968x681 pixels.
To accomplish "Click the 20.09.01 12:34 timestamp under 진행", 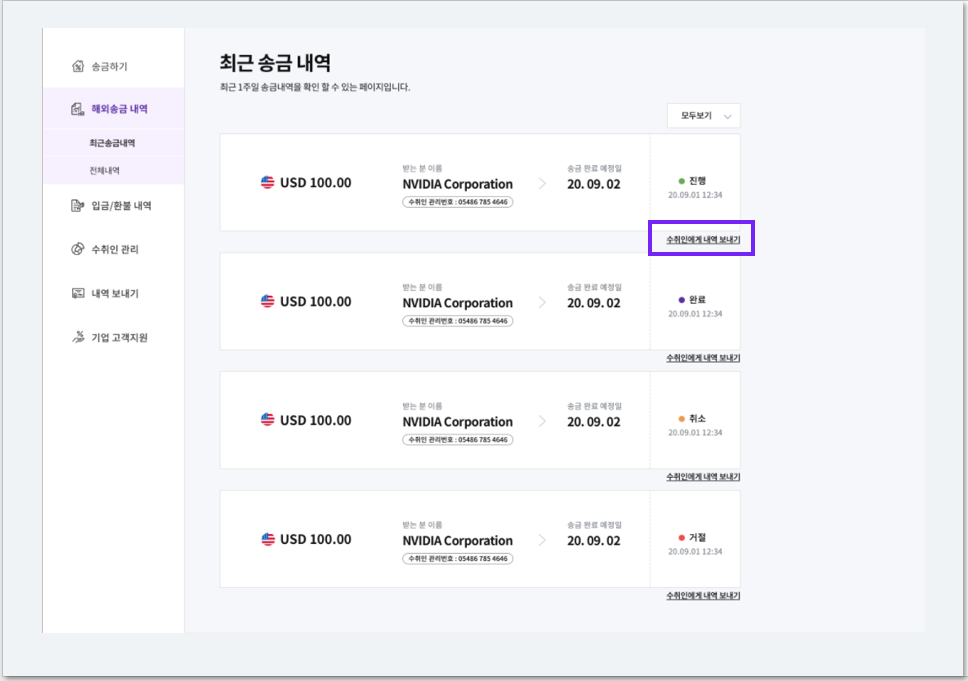I will pos(695,195).
